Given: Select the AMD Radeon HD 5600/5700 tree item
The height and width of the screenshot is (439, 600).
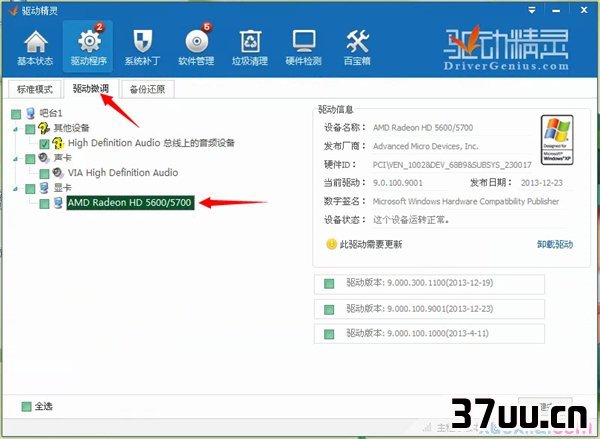Looking at the screenshot, I should point(130,202).
